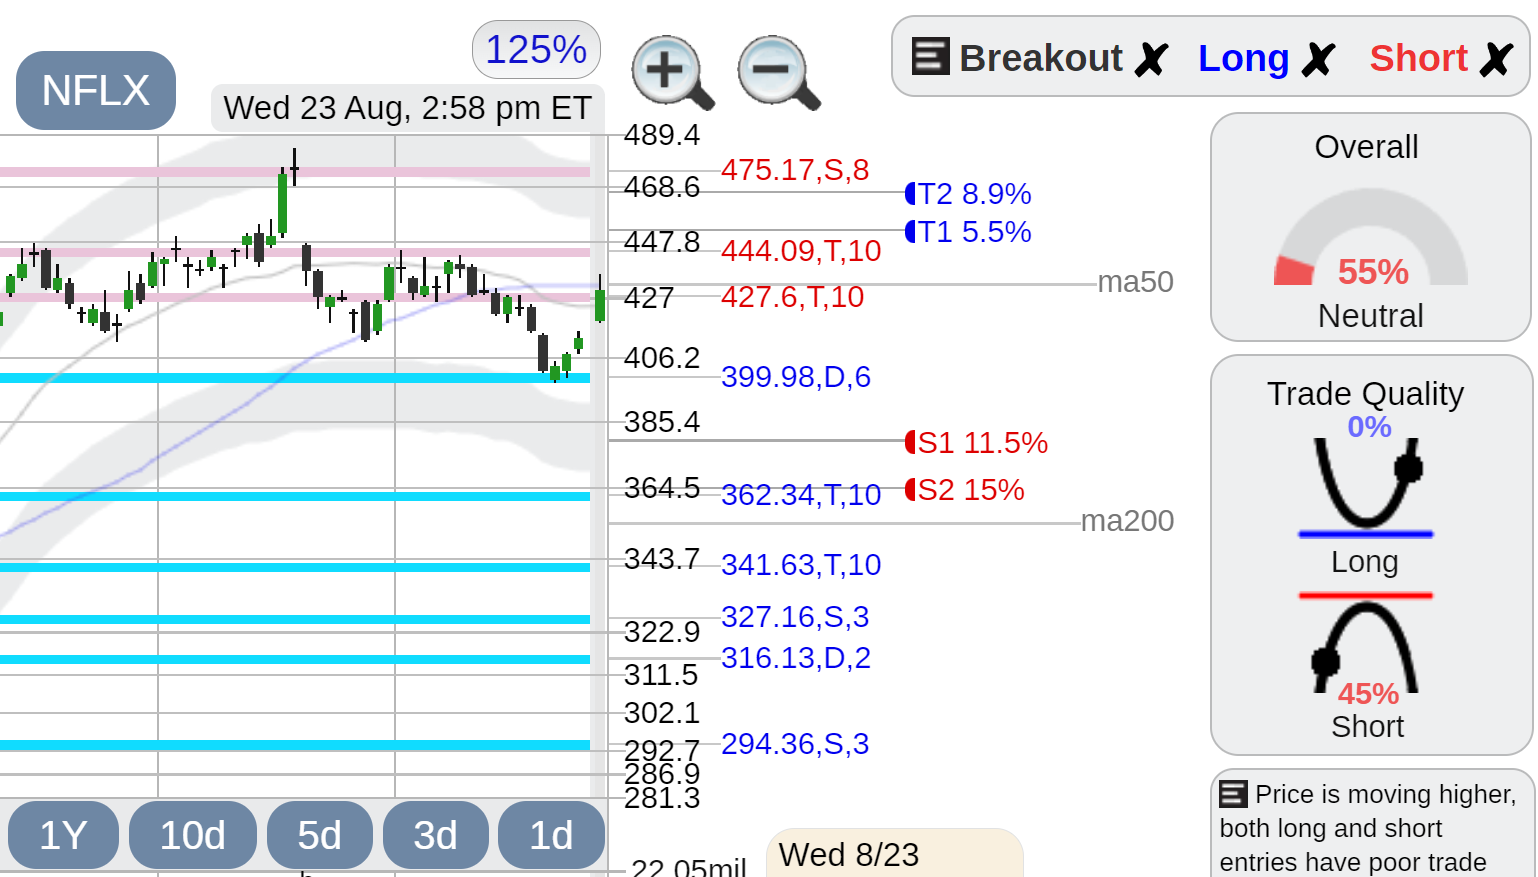This screenshot has height=877, width=1538.
Task: Zoom out with the minus magnifier icon
Action: click(x=779, y=73)
